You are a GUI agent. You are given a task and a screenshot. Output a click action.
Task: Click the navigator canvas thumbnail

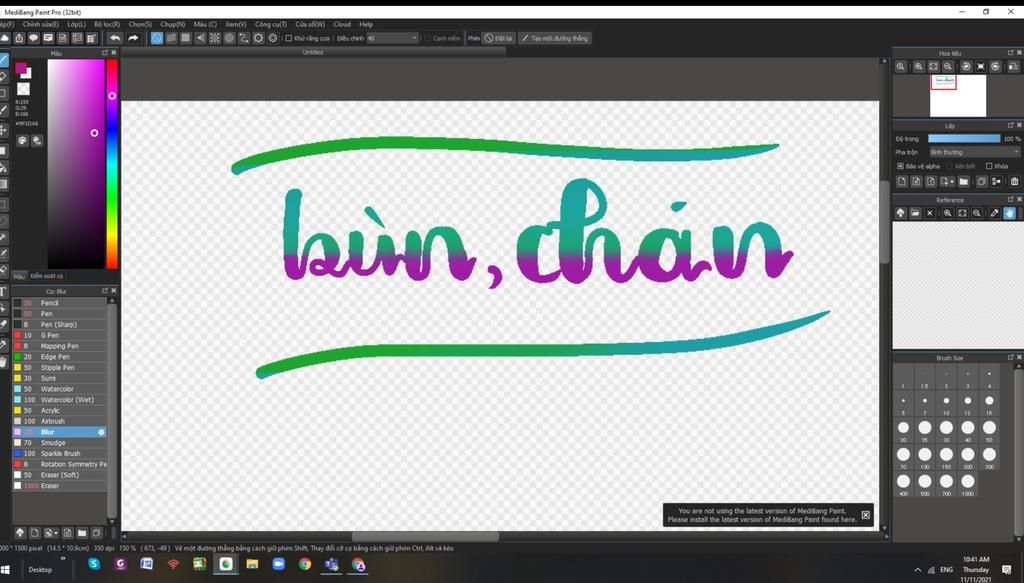pos(958,96)
